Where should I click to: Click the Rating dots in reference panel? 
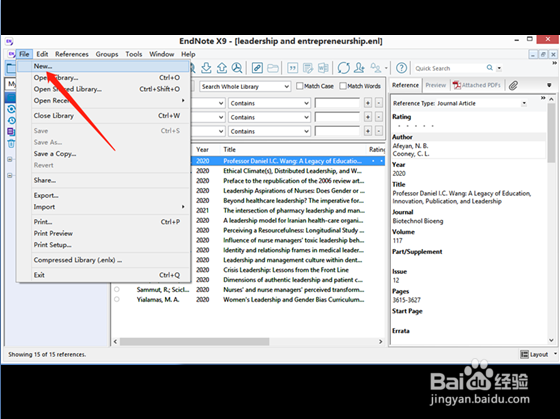(x=415, y=126)
